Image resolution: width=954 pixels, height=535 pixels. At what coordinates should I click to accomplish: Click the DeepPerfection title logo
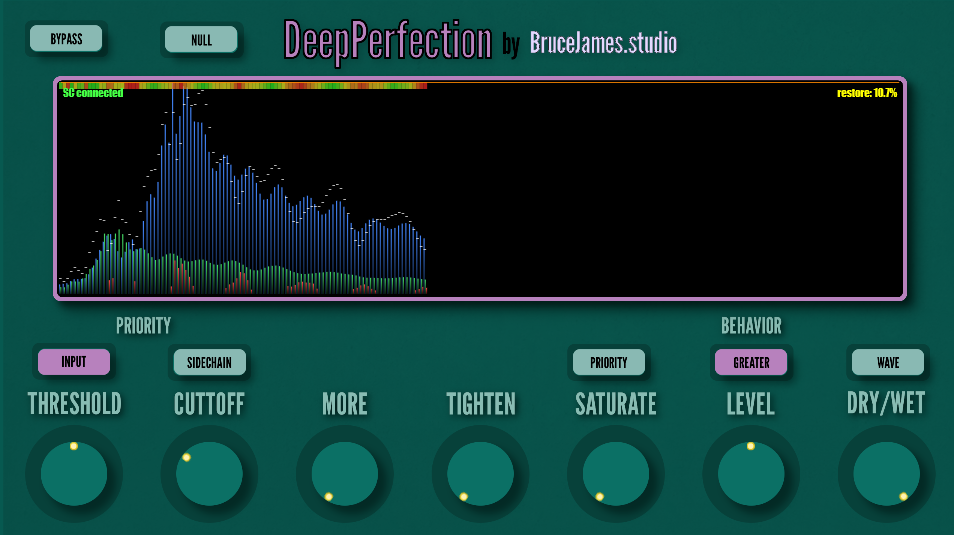point(388,41)
